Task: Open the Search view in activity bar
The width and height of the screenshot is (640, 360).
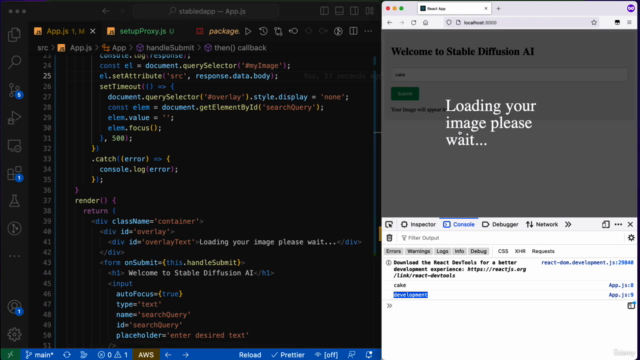Action: point(14,62)
